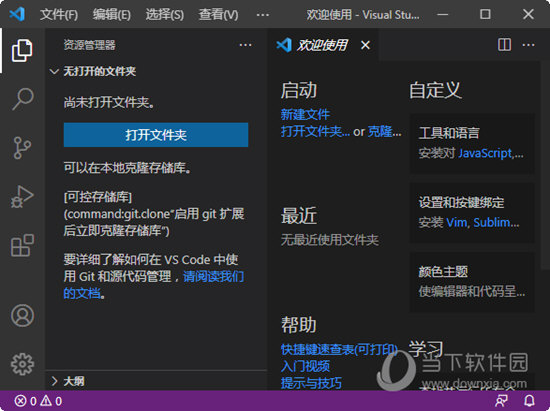
Task: Open the 快捷键速查表(可打印) link
Action: click(339, 349)
